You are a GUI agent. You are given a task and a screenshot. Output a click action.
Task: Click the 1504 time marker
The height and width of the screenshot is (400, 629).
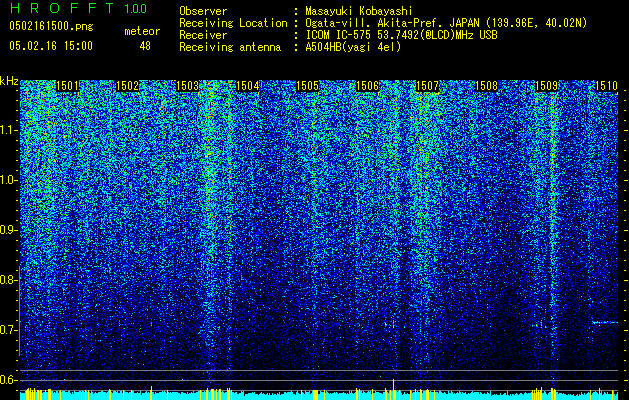tap(248, 86)
